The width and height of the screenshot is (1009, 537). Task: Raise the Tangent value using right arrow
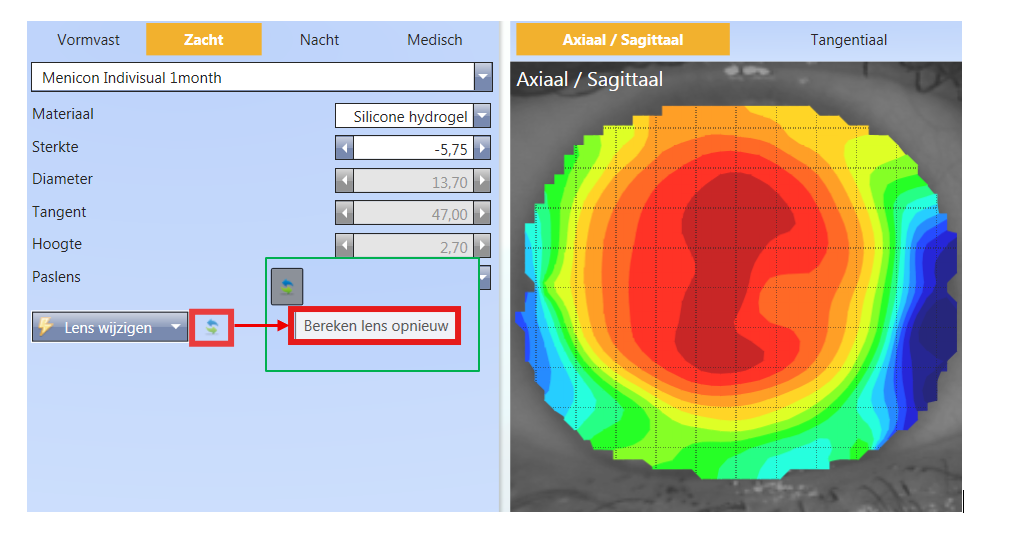tap(482, 213)
